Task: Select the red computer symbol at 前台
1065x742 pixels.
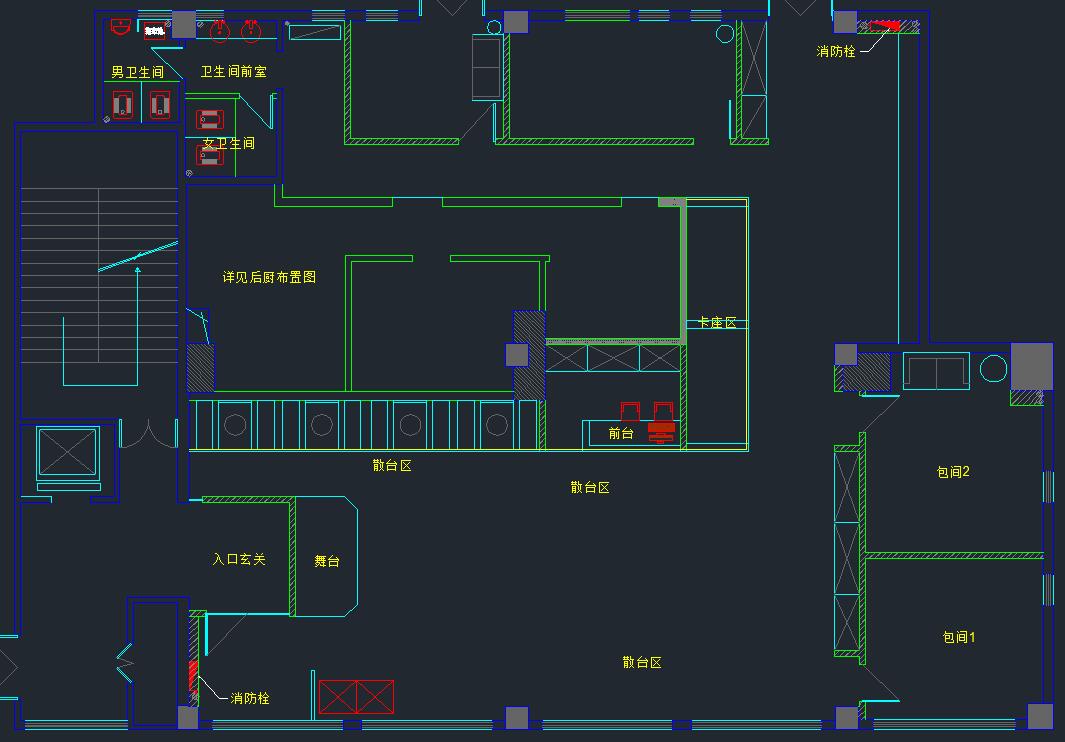Action: 661,431
